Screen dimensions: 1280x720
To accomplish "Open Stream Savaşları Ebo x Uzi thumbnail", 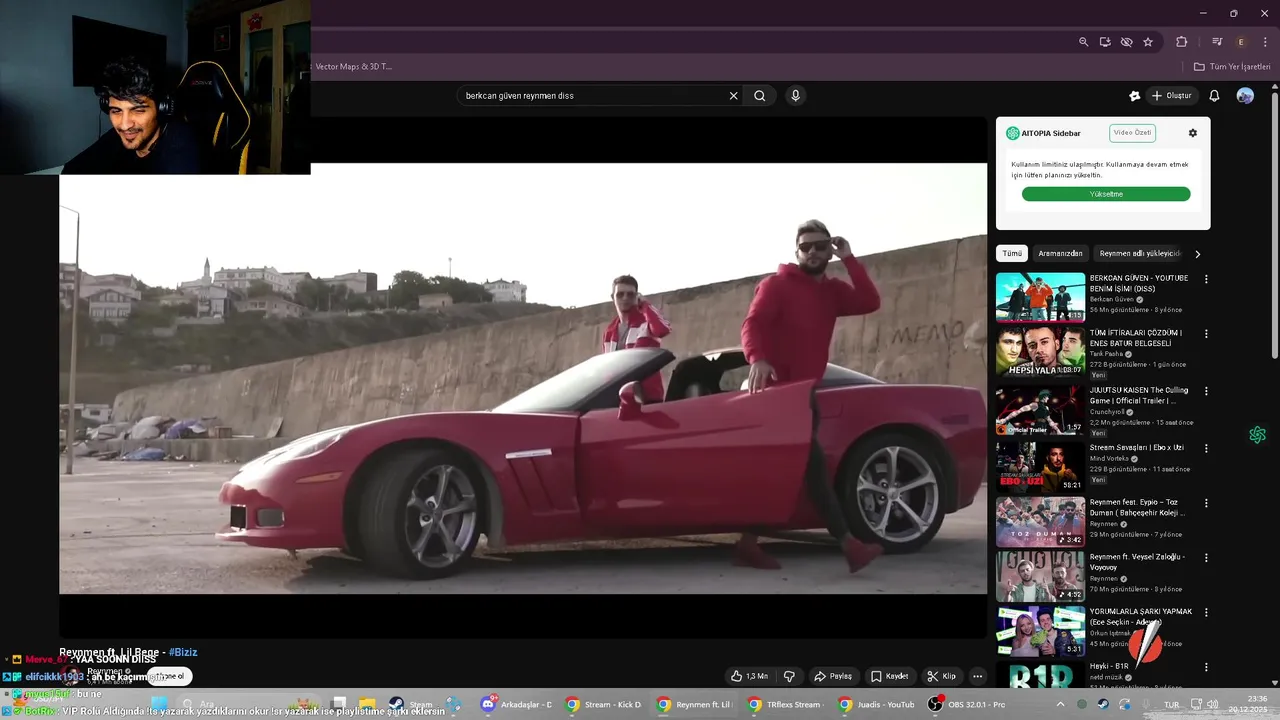I will [x=1040, y=466].
